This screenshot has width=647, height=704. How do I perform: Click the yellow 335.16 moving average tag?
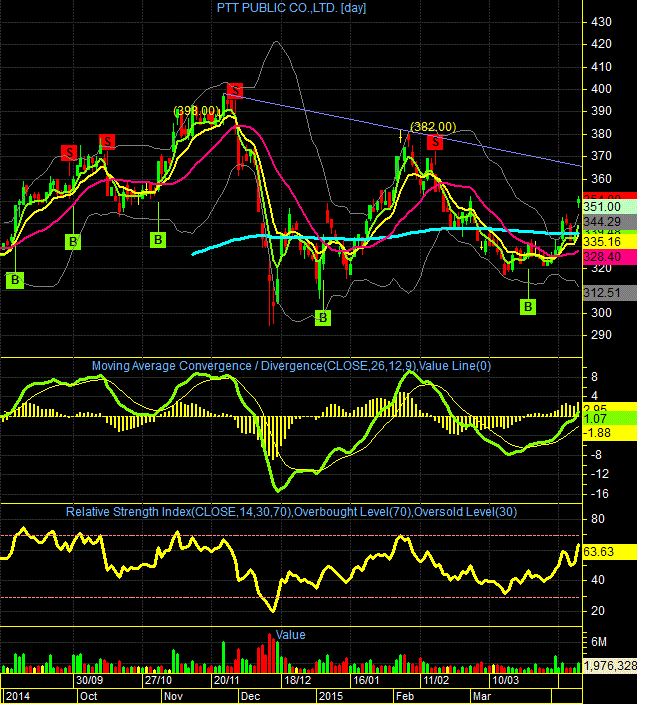(609, 242)
